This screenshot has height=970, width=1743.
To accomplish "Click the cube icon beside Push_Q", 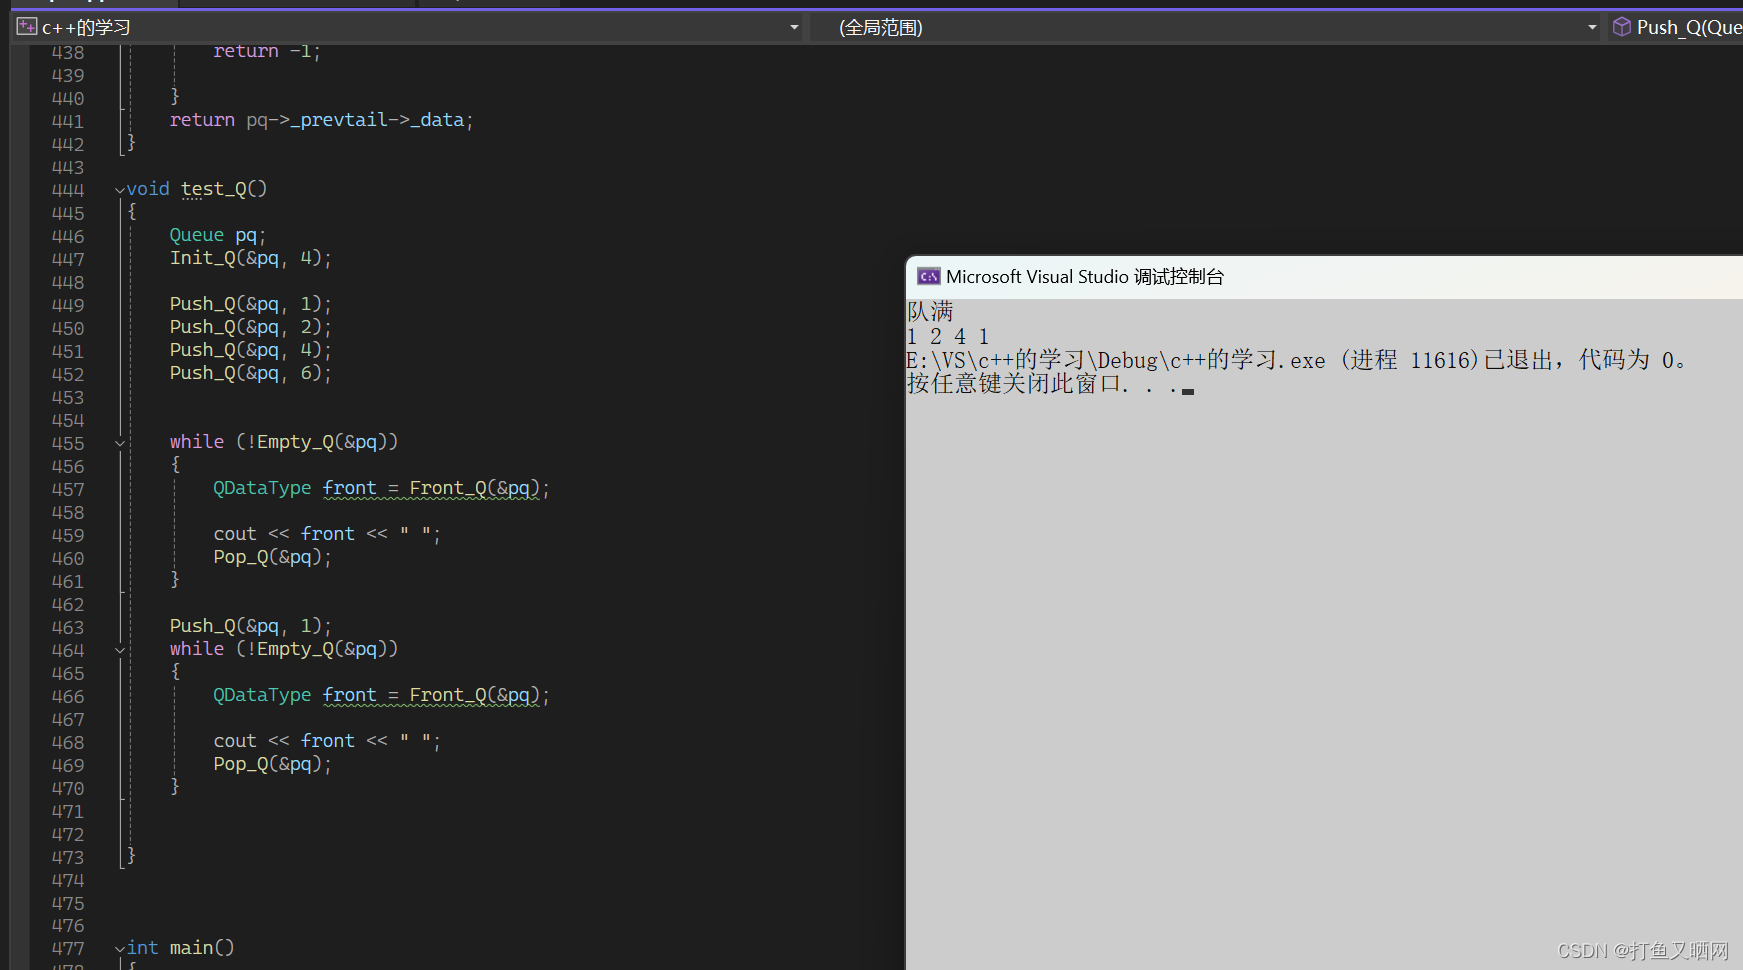I will coord(1622,27).
